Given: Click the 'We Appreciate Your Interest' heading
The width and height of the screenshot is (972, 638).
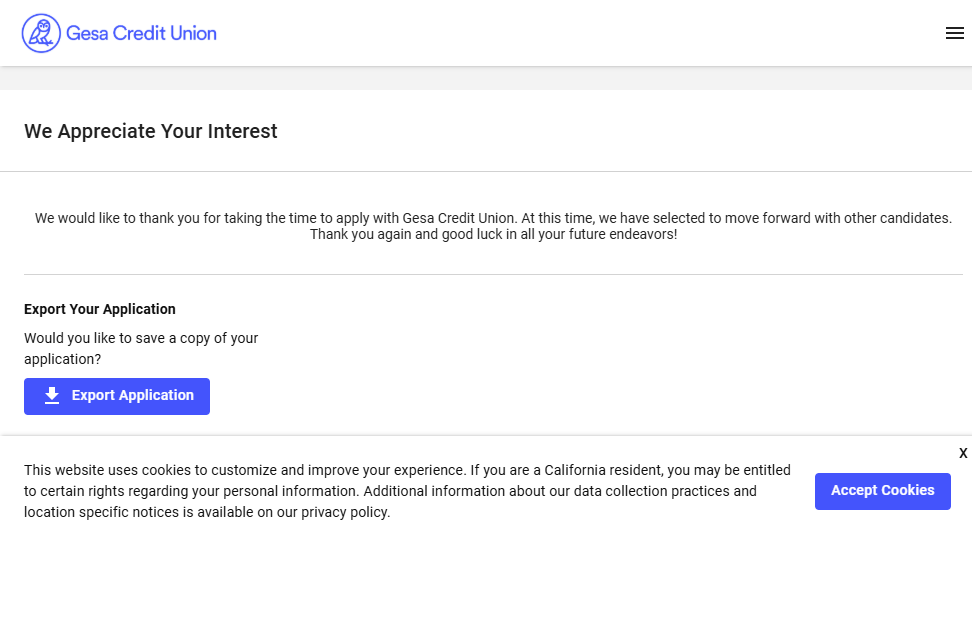Looking at the screenshot, I should pos(151,131).
